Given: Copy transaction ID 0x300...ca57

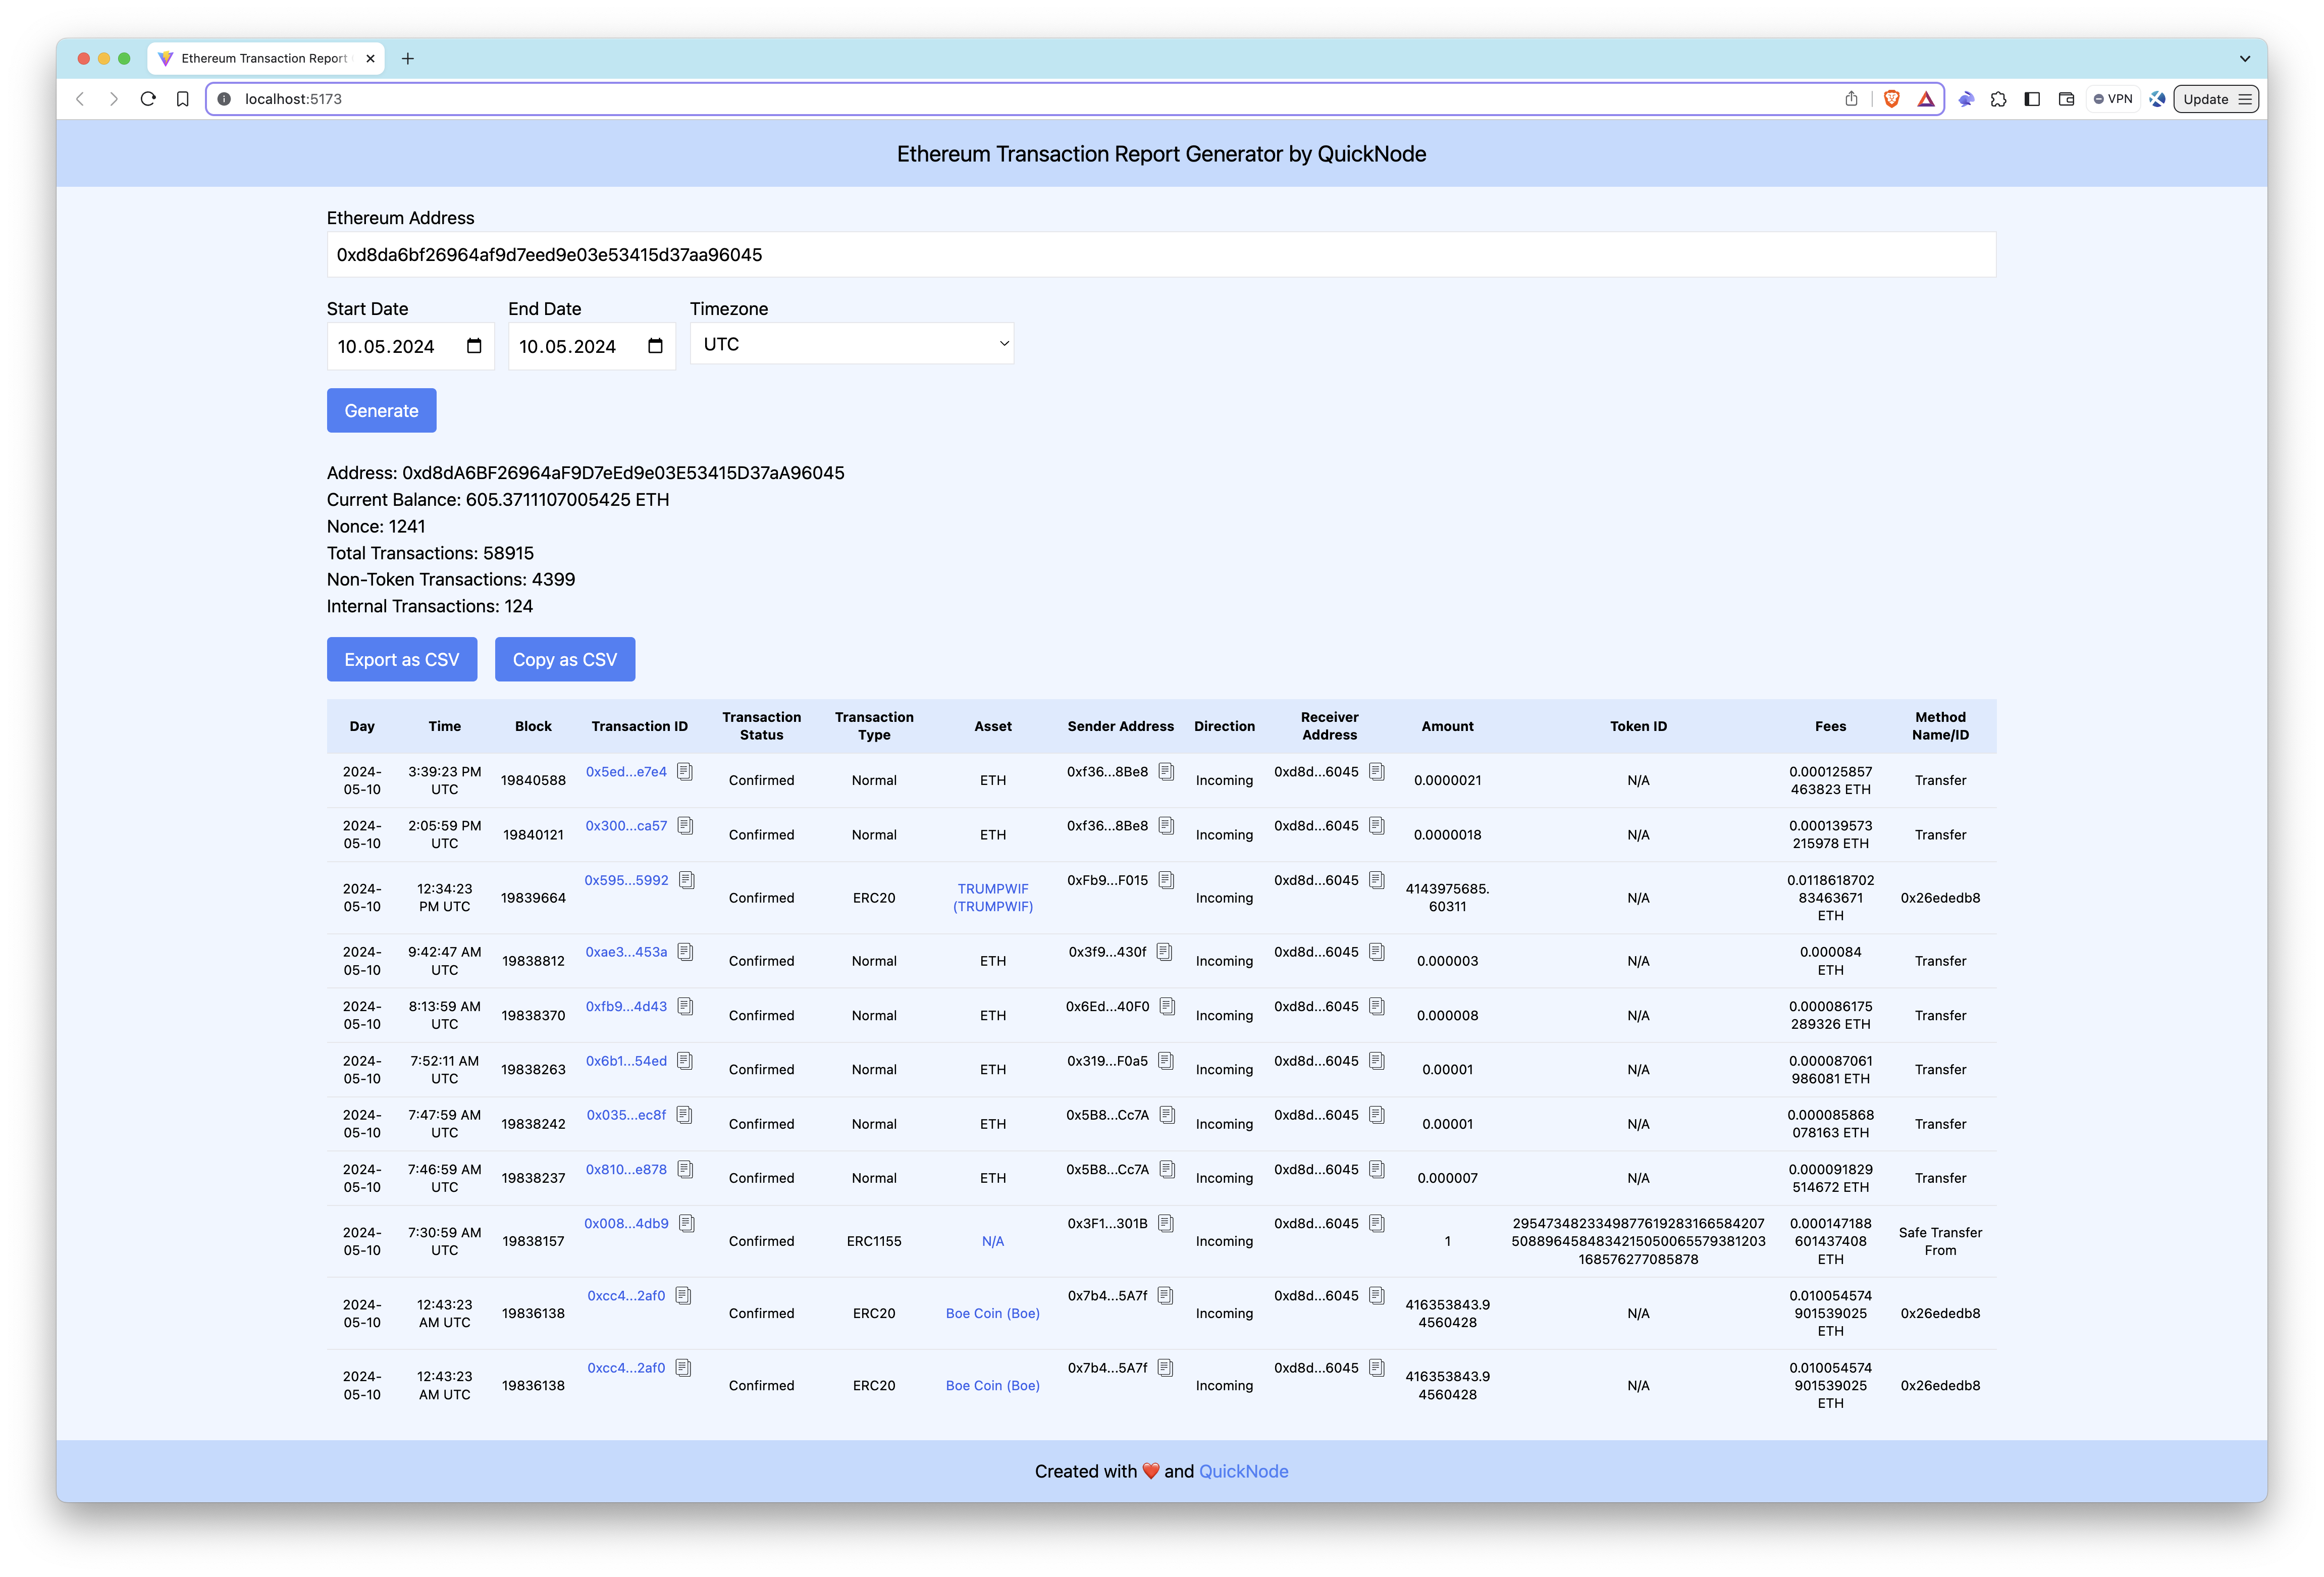Looking at the screenshot, I should click(x=685, y=826).
